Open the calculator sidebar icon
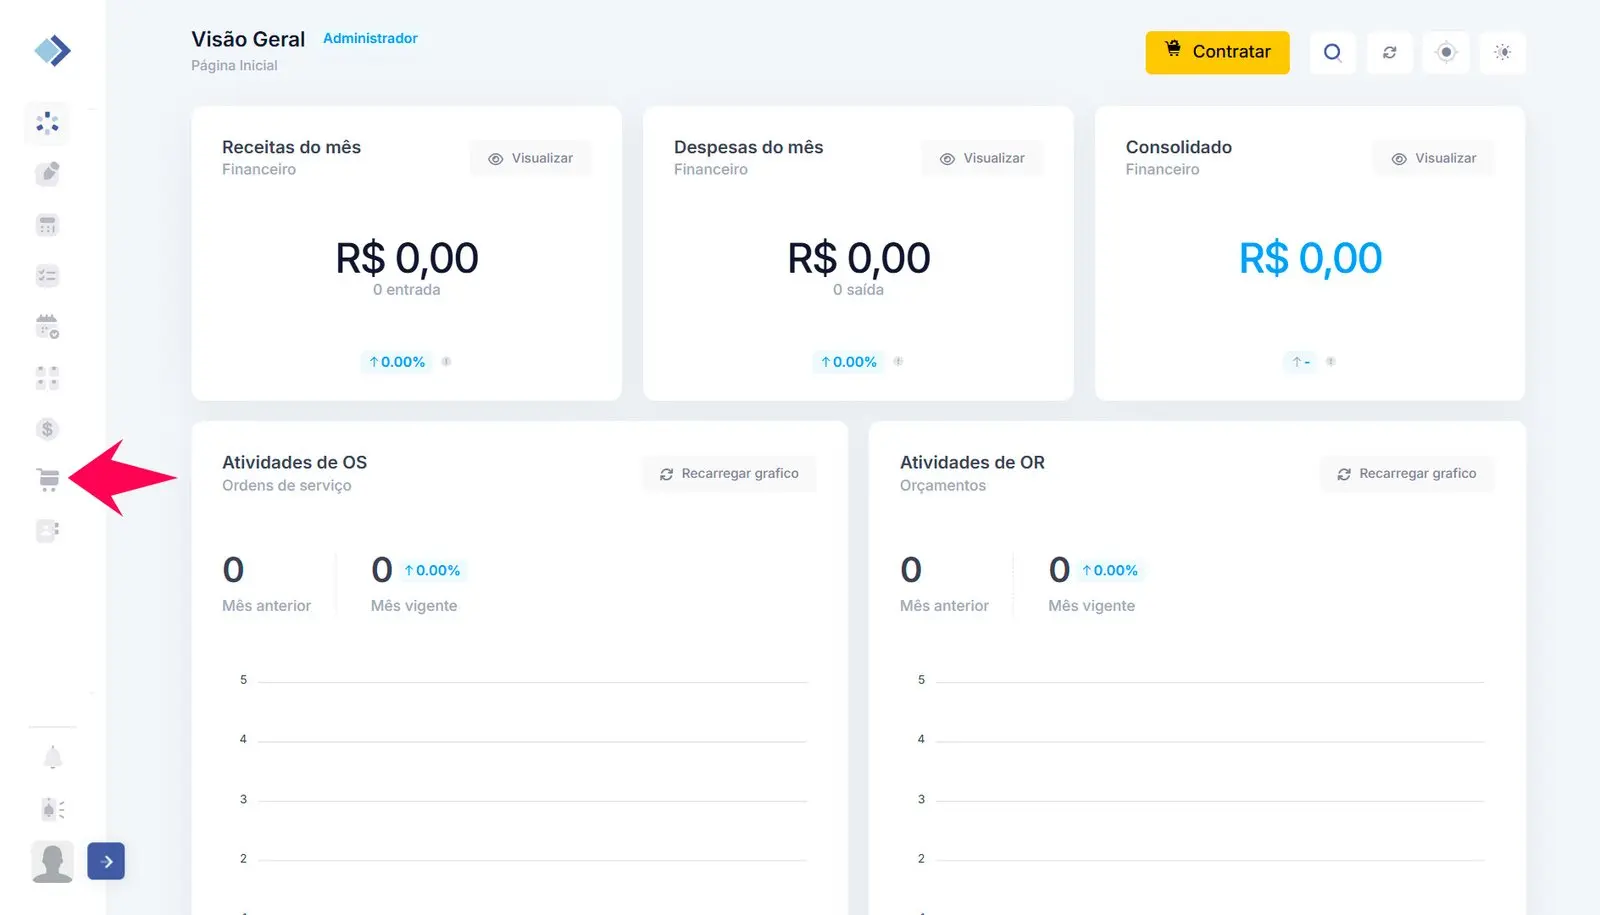This screenshot has width=1600, height=915. (47, 225)
